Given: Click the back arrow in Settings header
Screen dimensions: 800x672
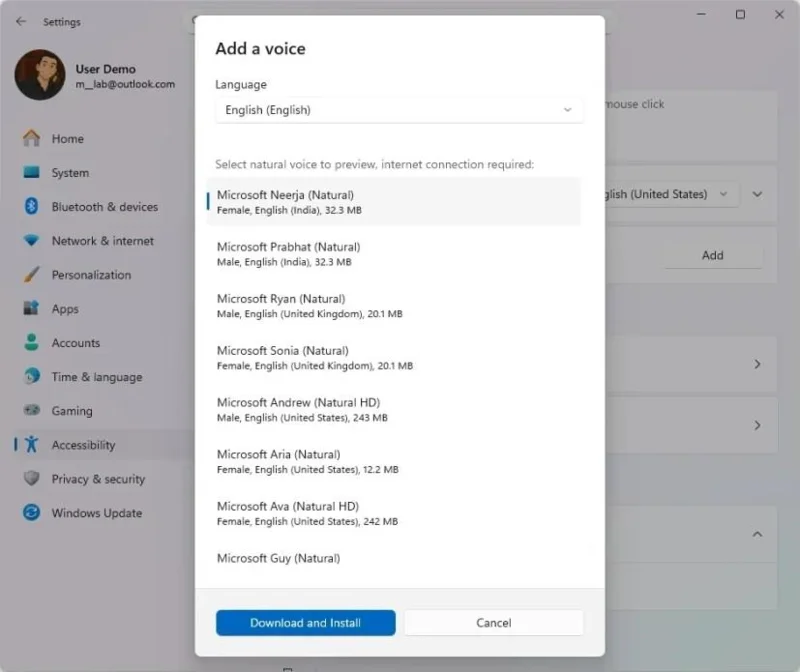Looking at the screenshot, I should pos(21,21).
